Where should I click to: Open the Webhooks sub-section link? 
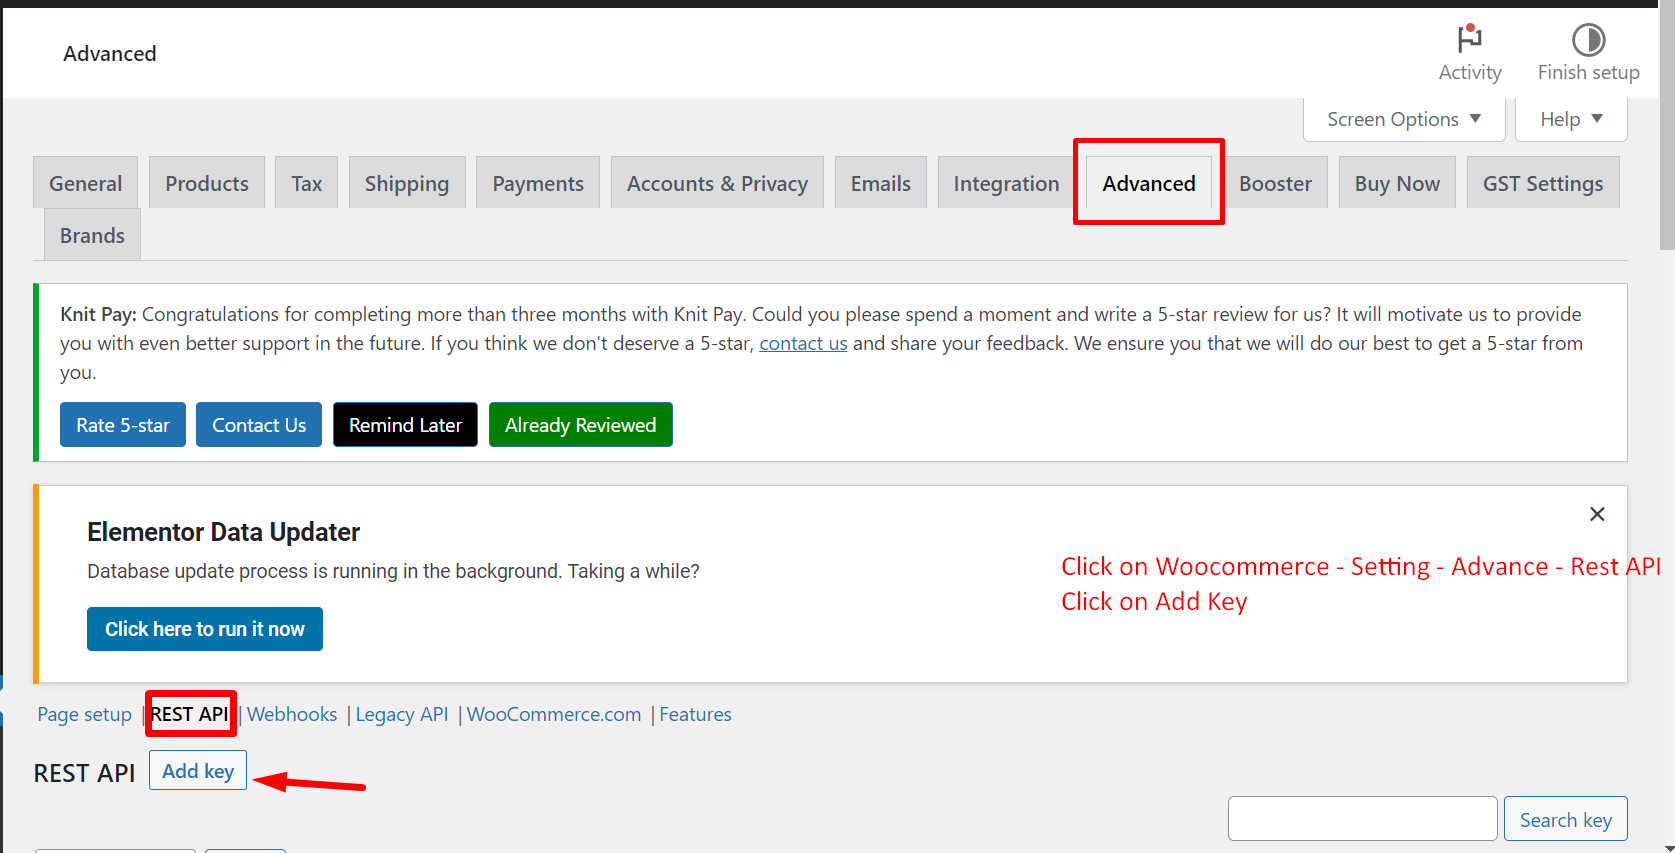[x=292, y=714]
